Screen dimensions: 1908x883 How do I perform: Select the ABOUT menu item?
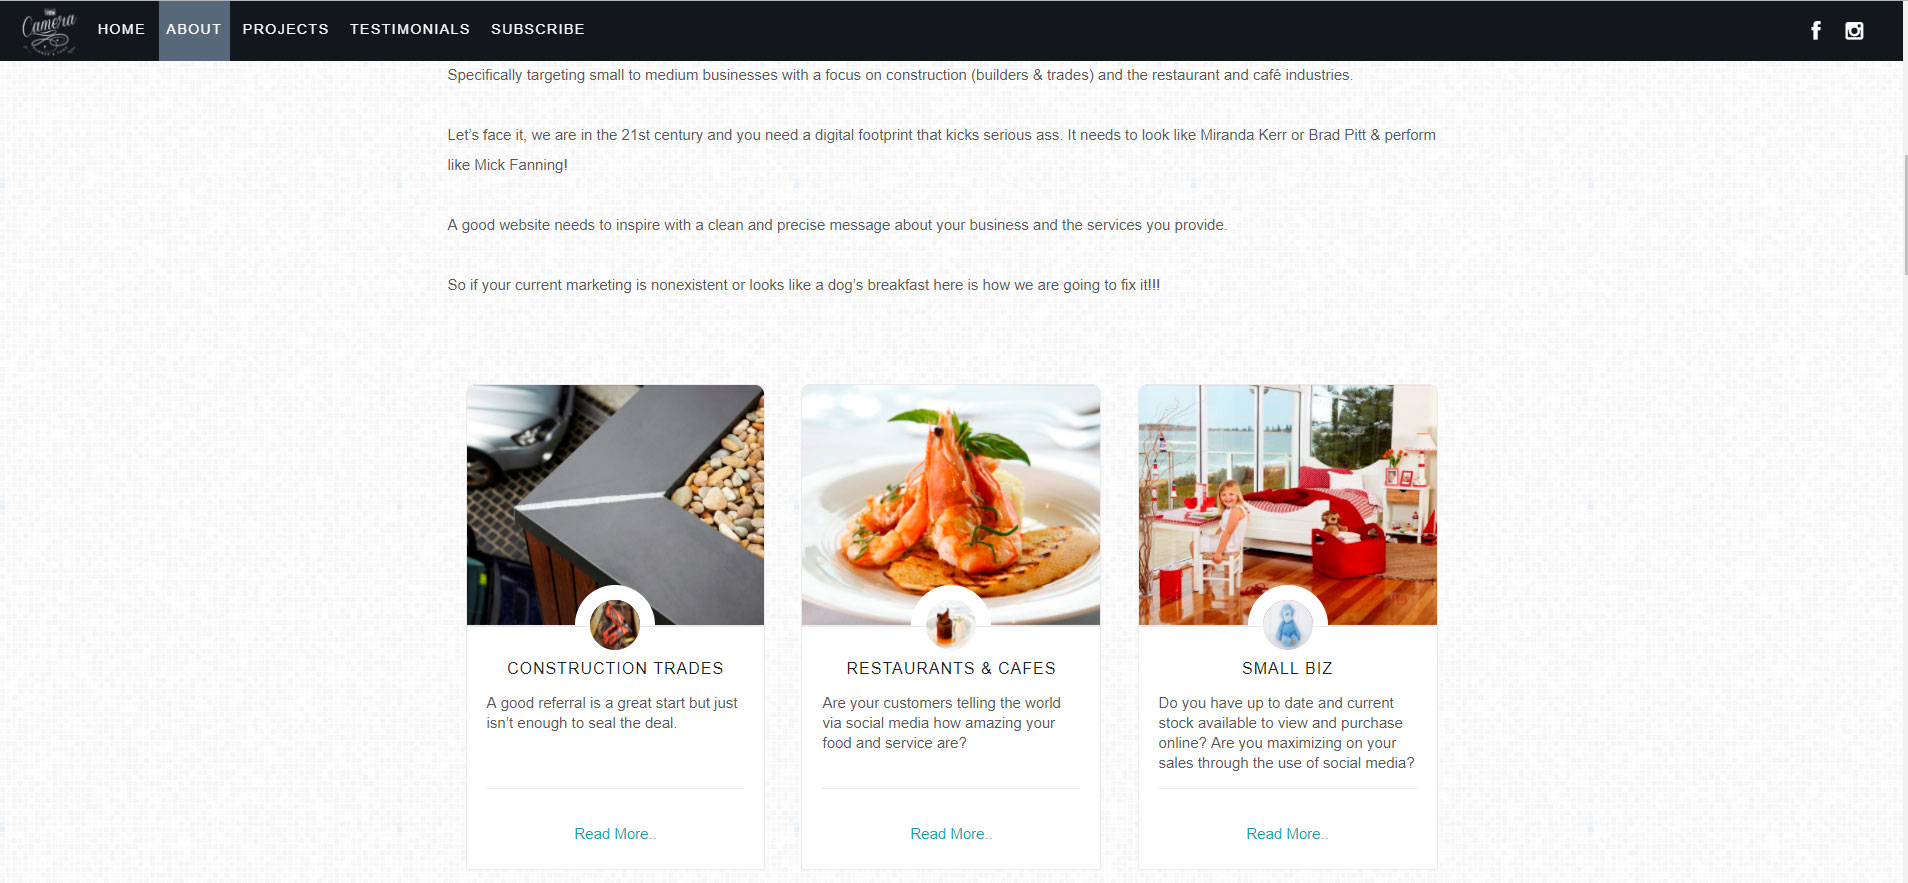[x=194, y=30]
